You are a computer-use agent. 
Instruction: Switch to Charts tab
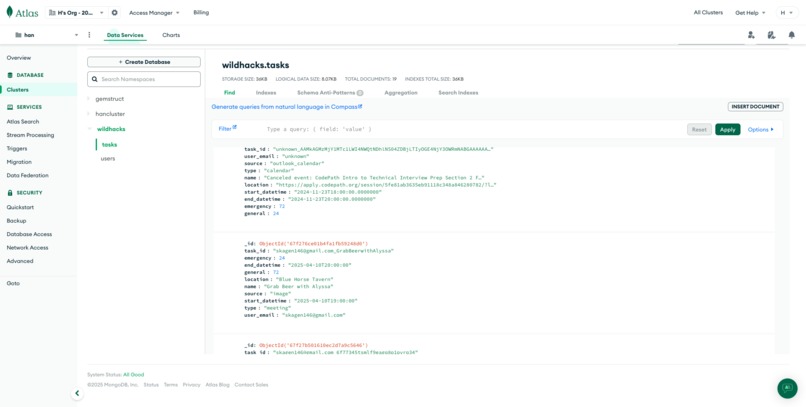click(x=171, y=35)
